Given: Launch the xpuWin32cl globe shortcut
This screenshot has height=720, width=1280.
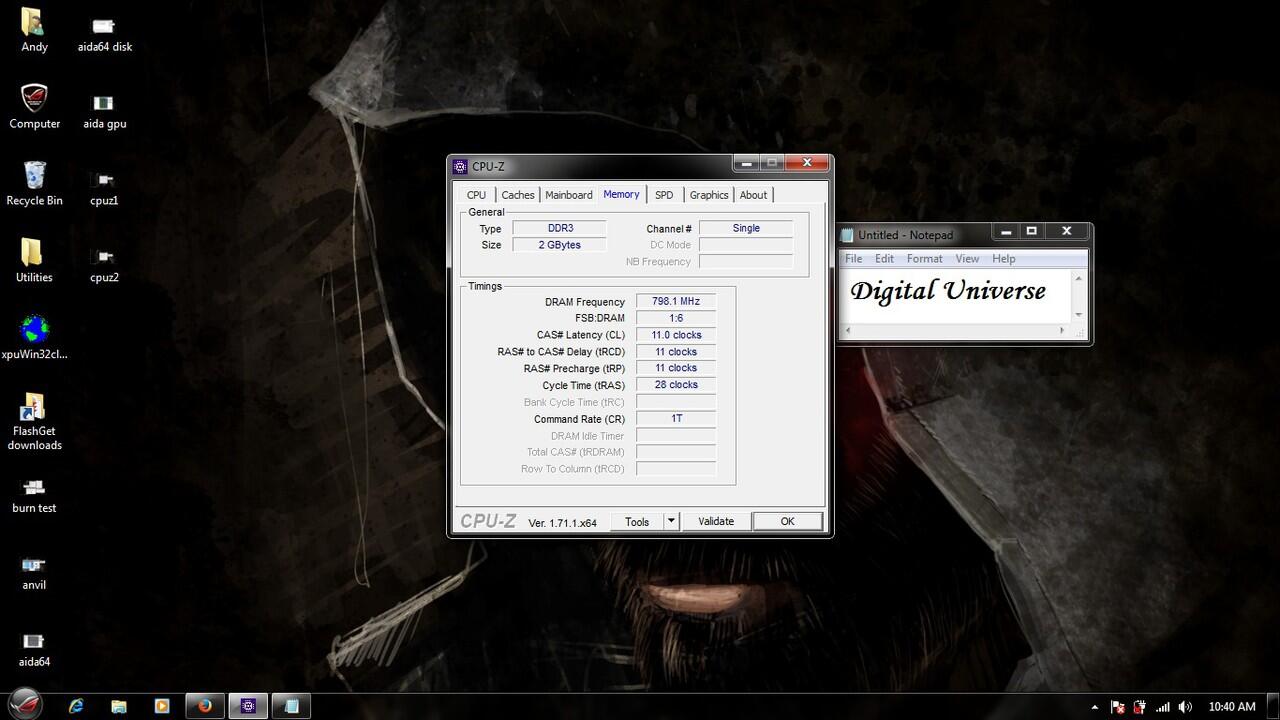Looking at the screenshot, I should coord(35,337).
